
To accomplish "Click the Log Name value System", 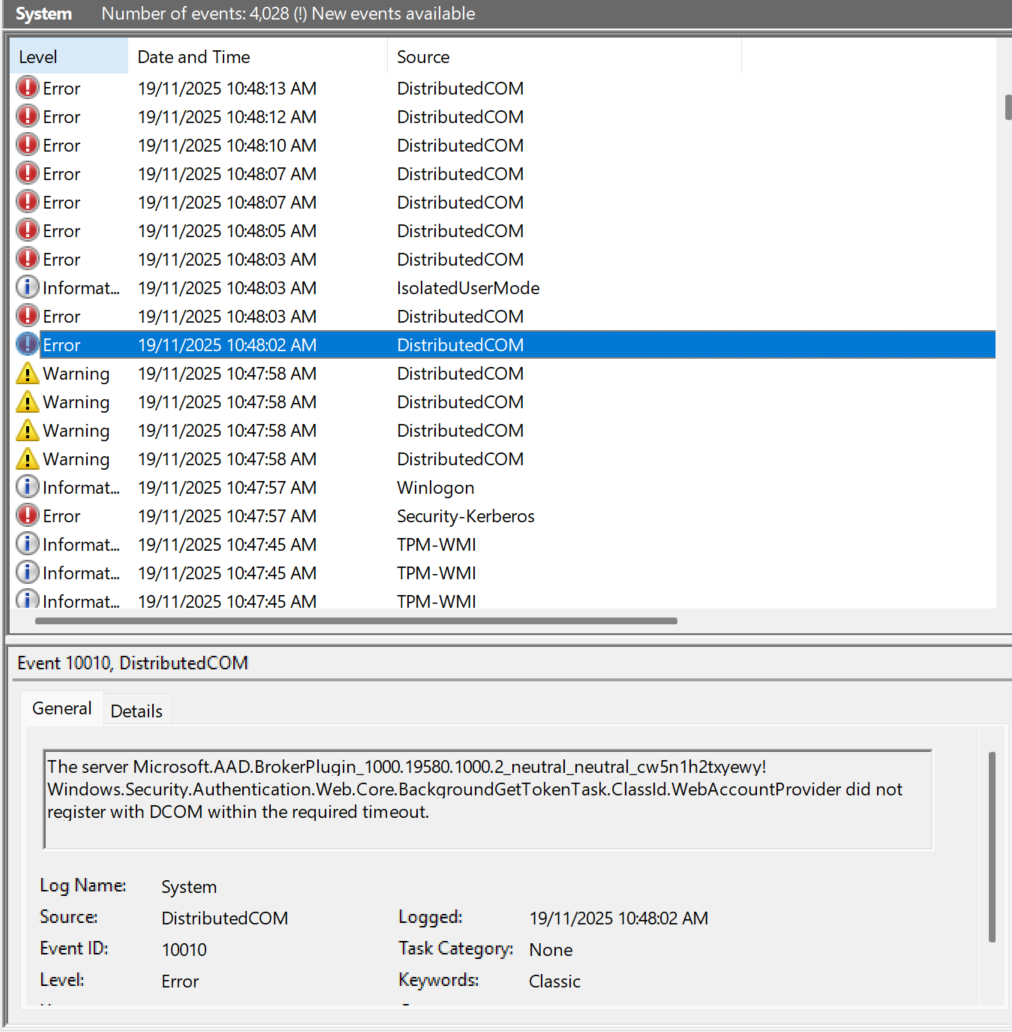I will pyautogui.click(x=189, y=887).
